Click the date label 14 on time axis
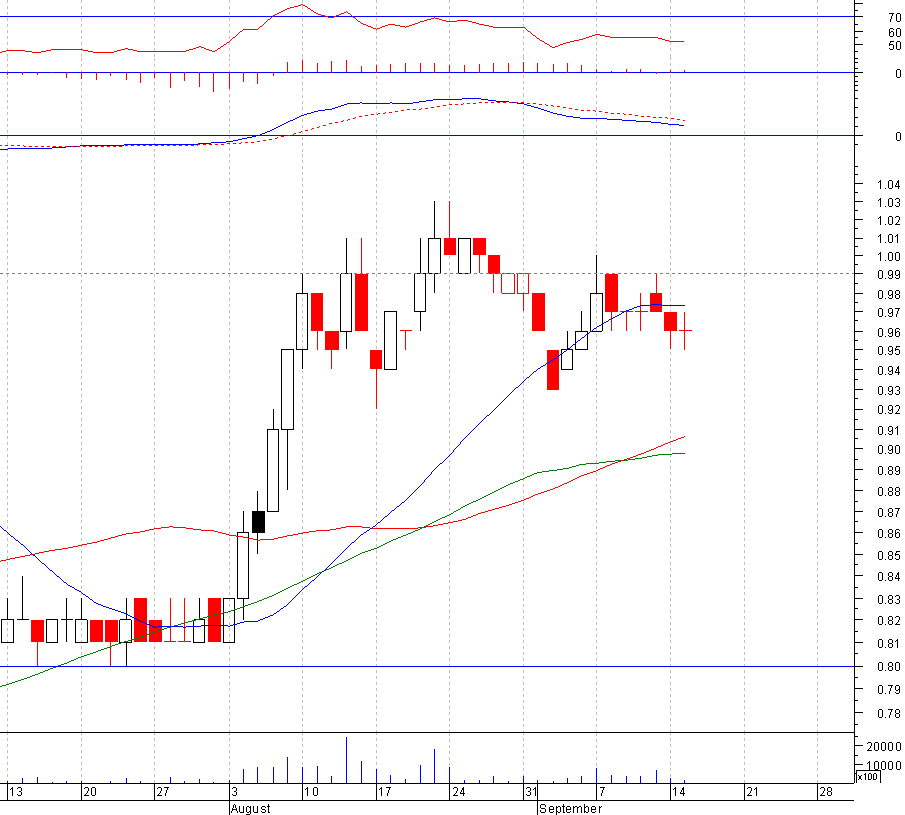905x815 pixels. coord(679,792)
